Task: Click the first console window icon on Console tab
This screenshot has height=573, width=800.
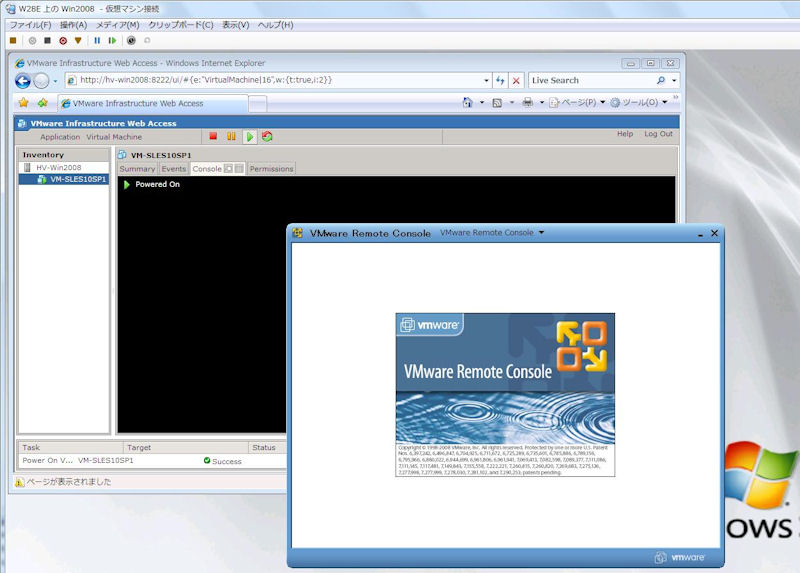Action: (229, 168)
